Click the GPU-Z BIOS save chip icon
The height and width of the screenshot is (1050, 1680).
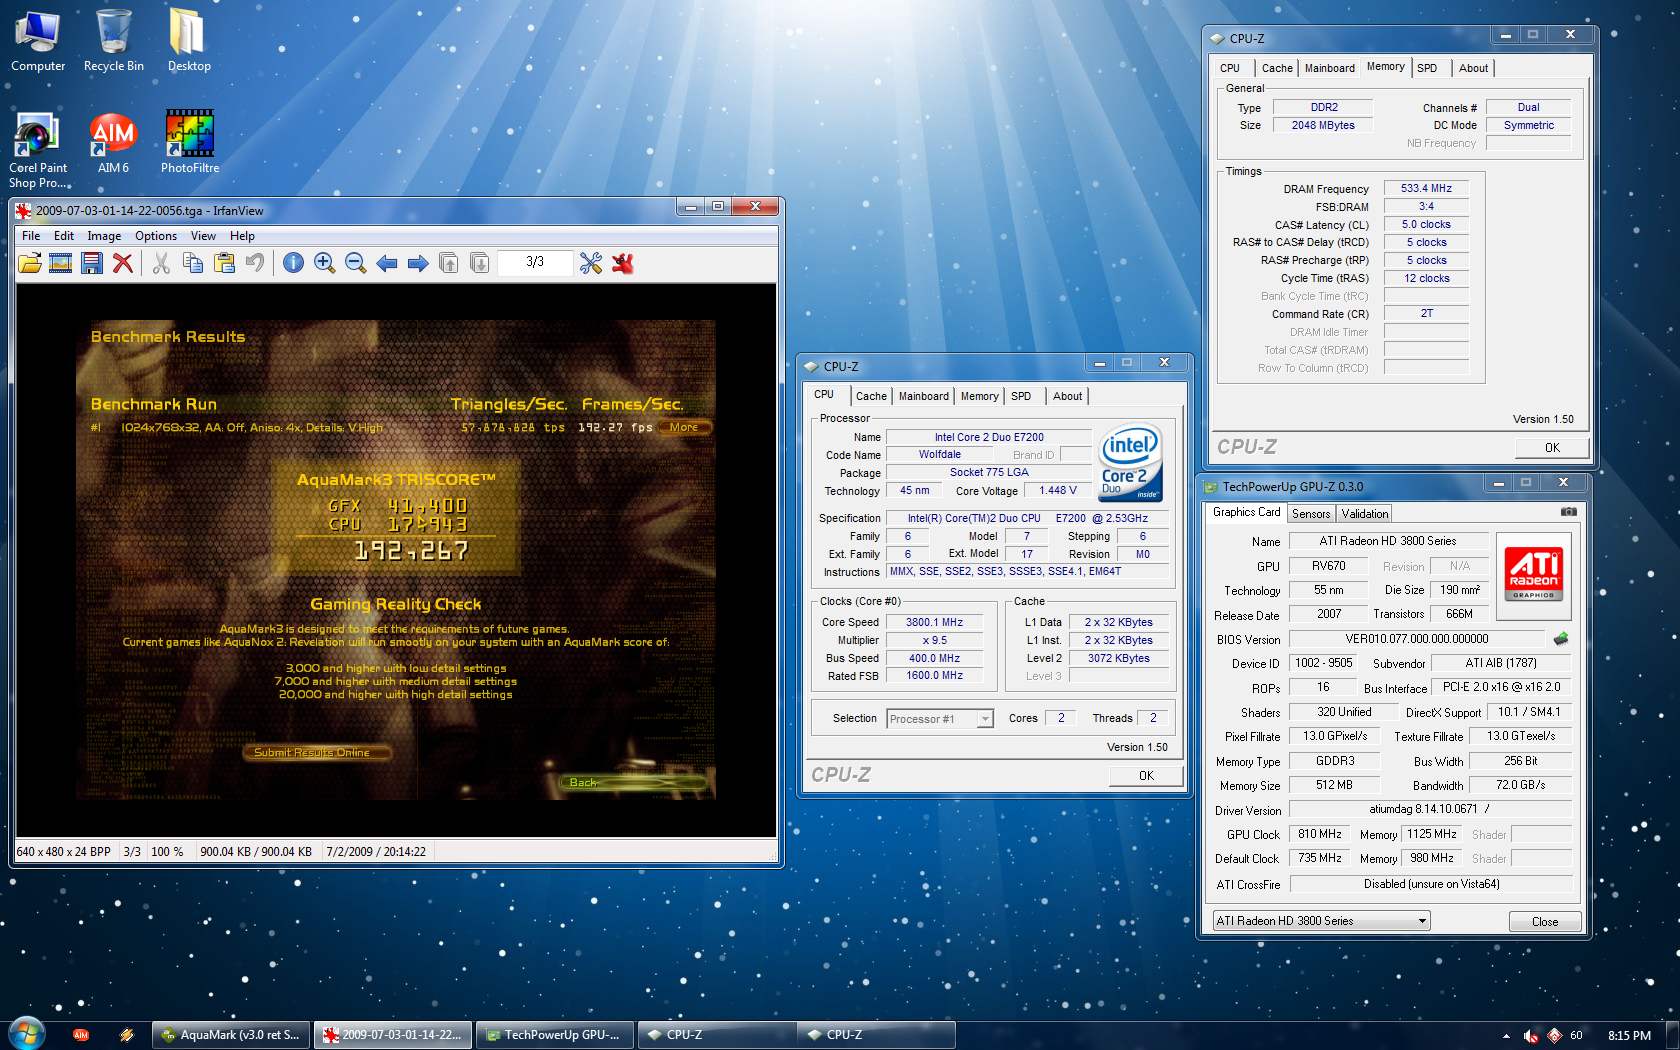tap(1561, 638)
